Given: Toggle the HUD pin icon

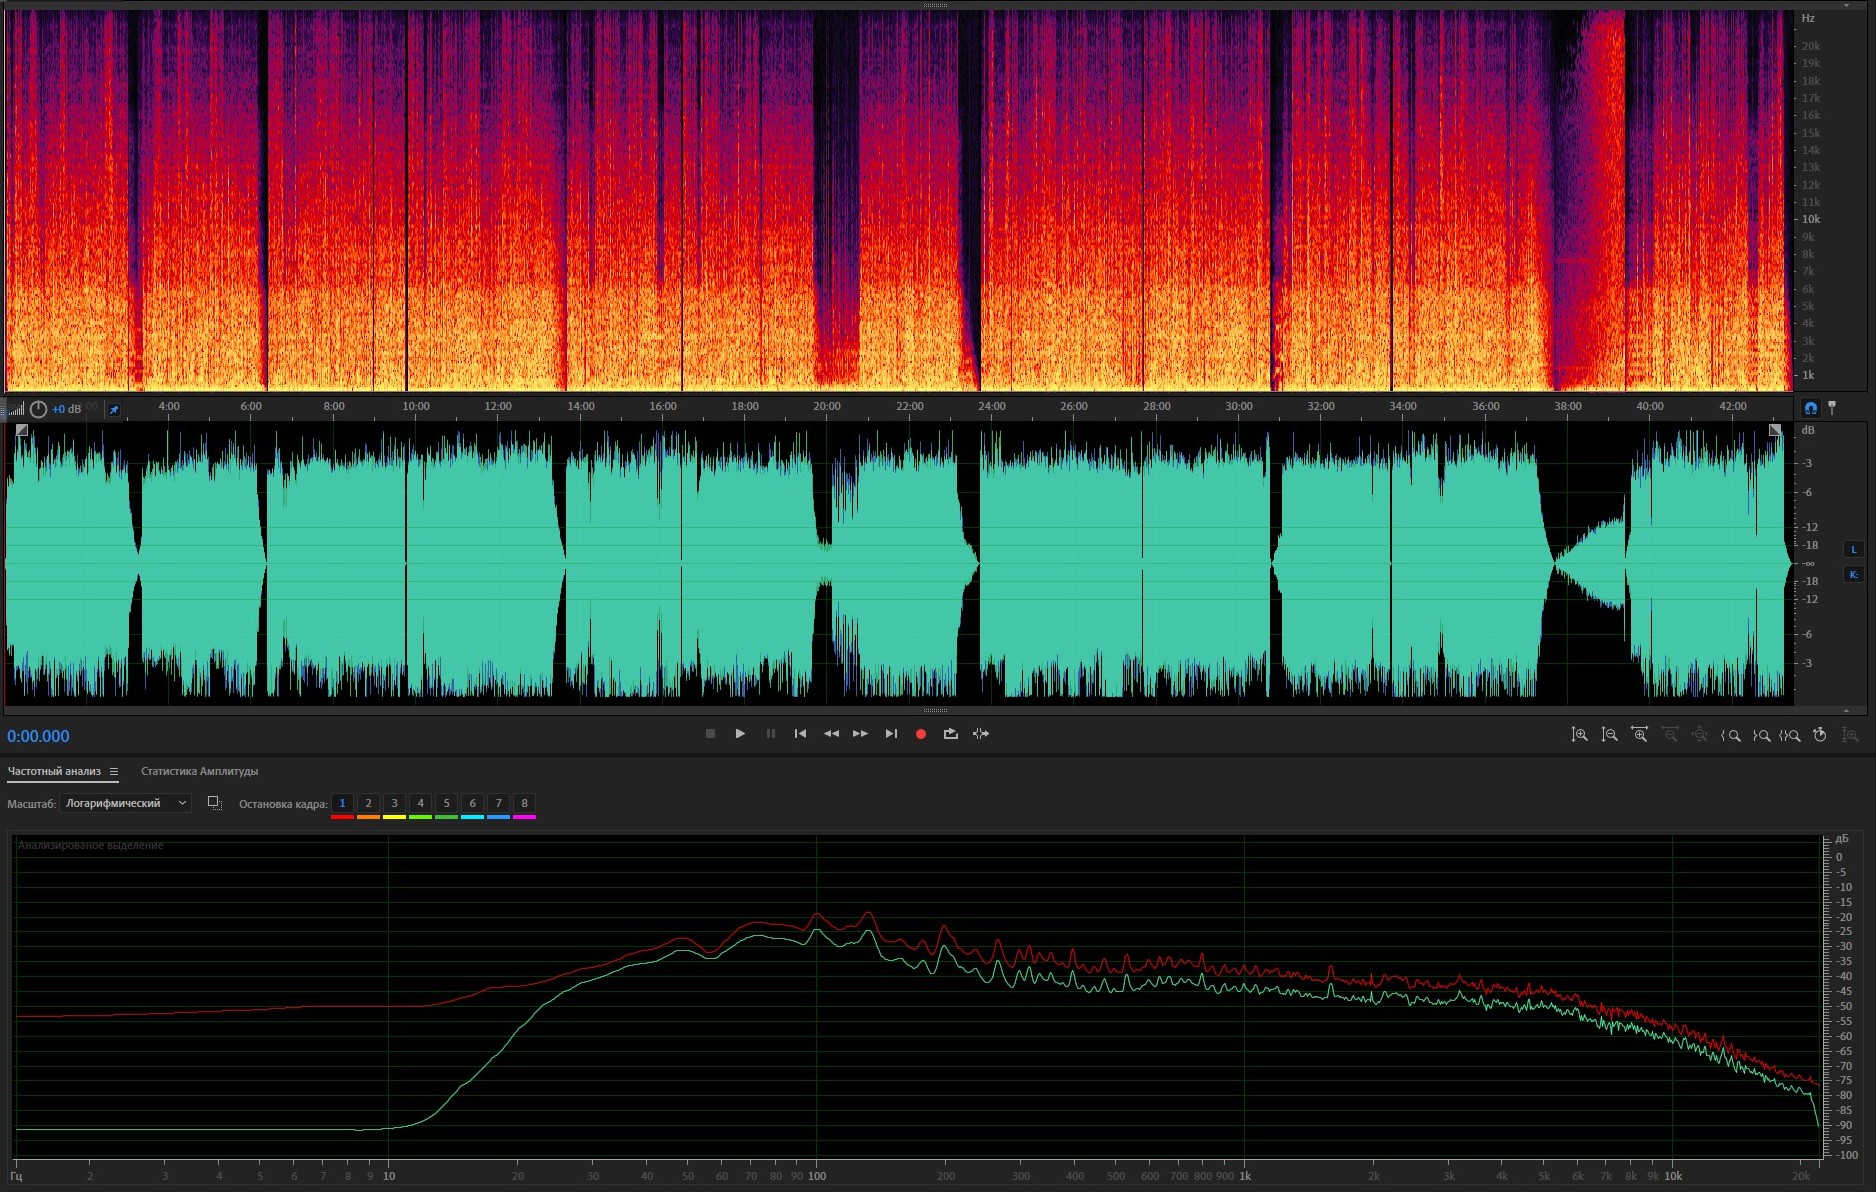Looking at the screenshot, I should click(x=113, y=409).
